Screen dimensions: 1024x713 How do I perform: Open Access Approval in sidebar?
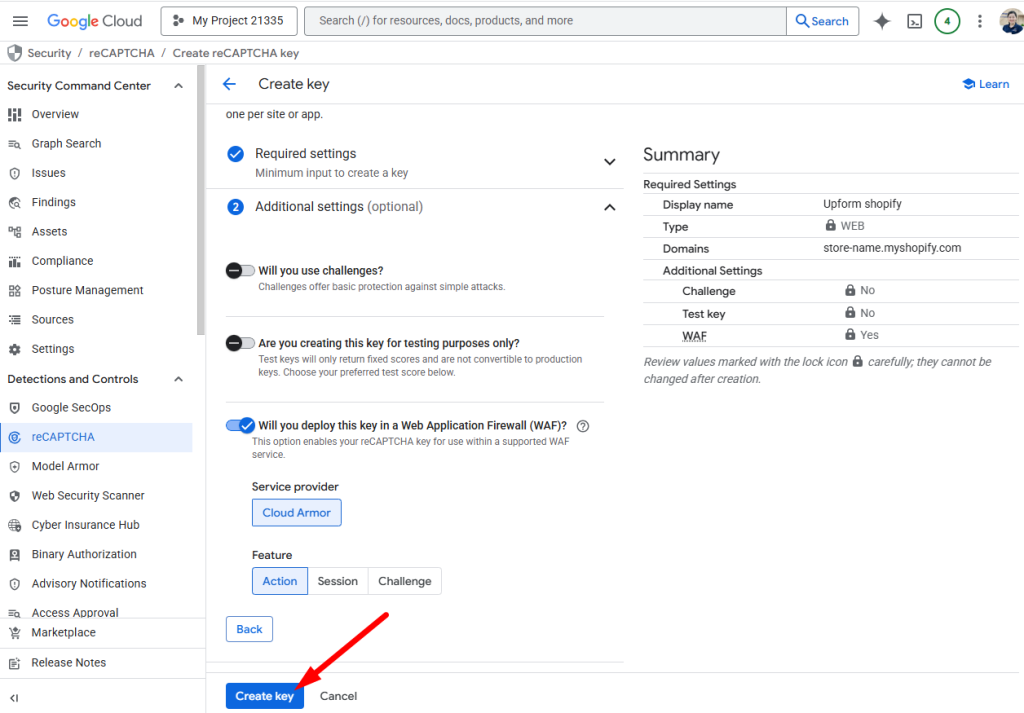[x=75, y=612]
